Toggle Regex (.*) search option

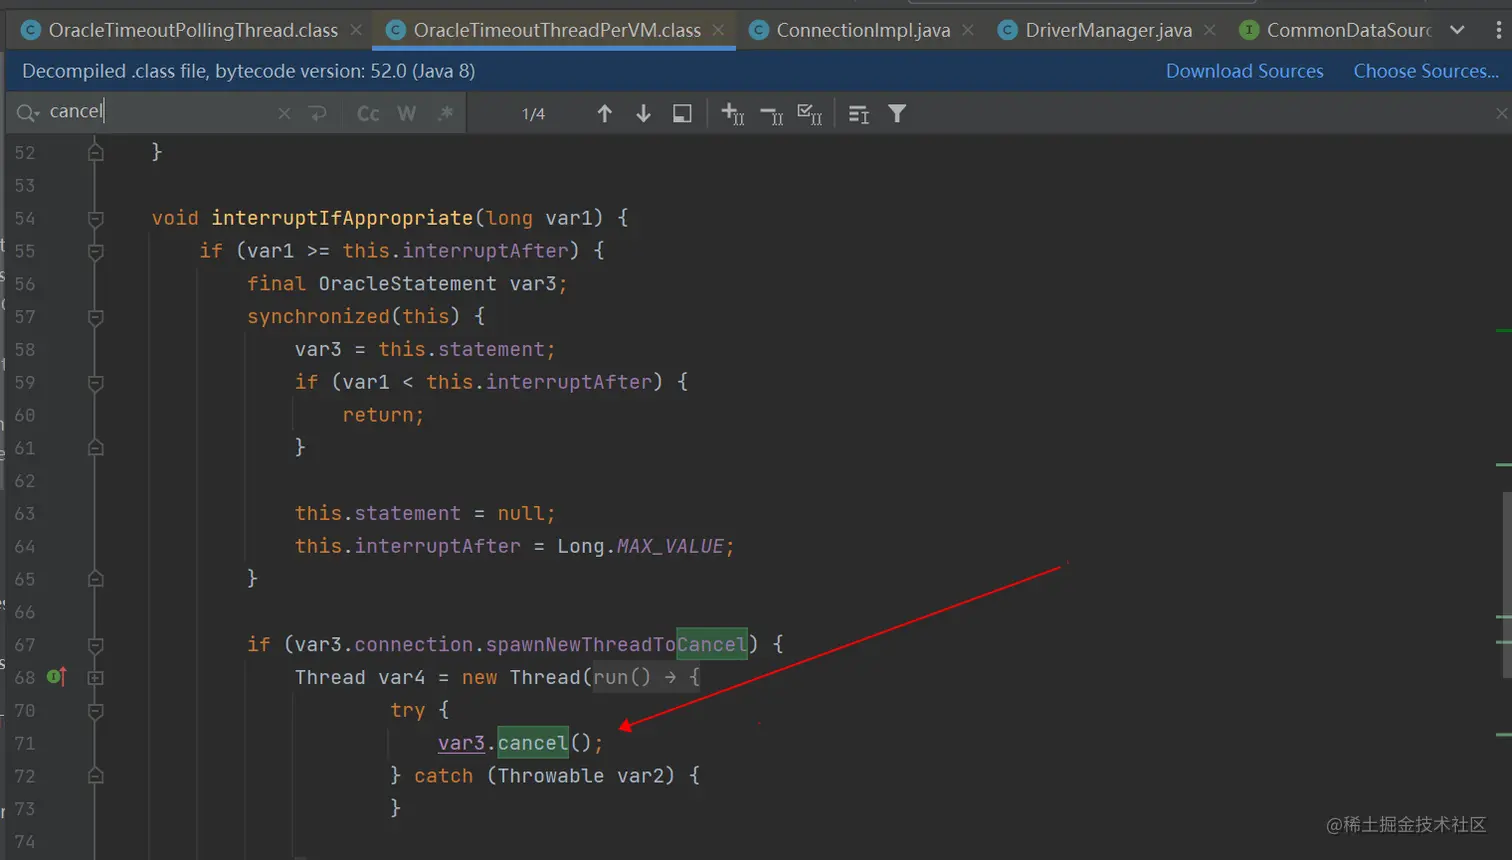click(445, 114)
